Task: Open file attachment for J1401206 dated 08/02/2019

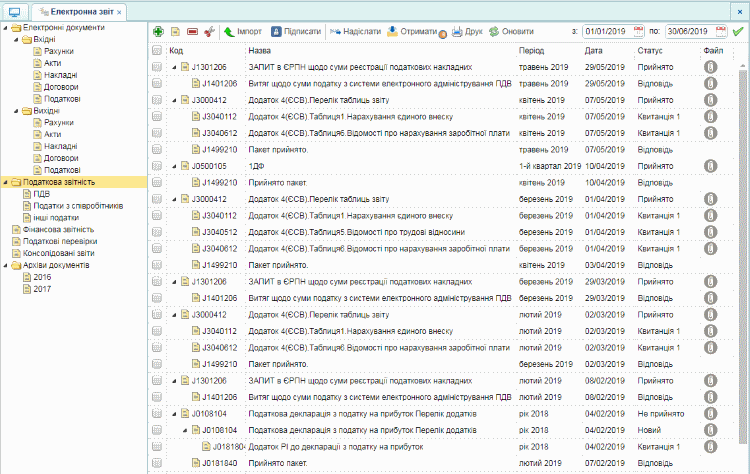Action: tap(711, 397)
